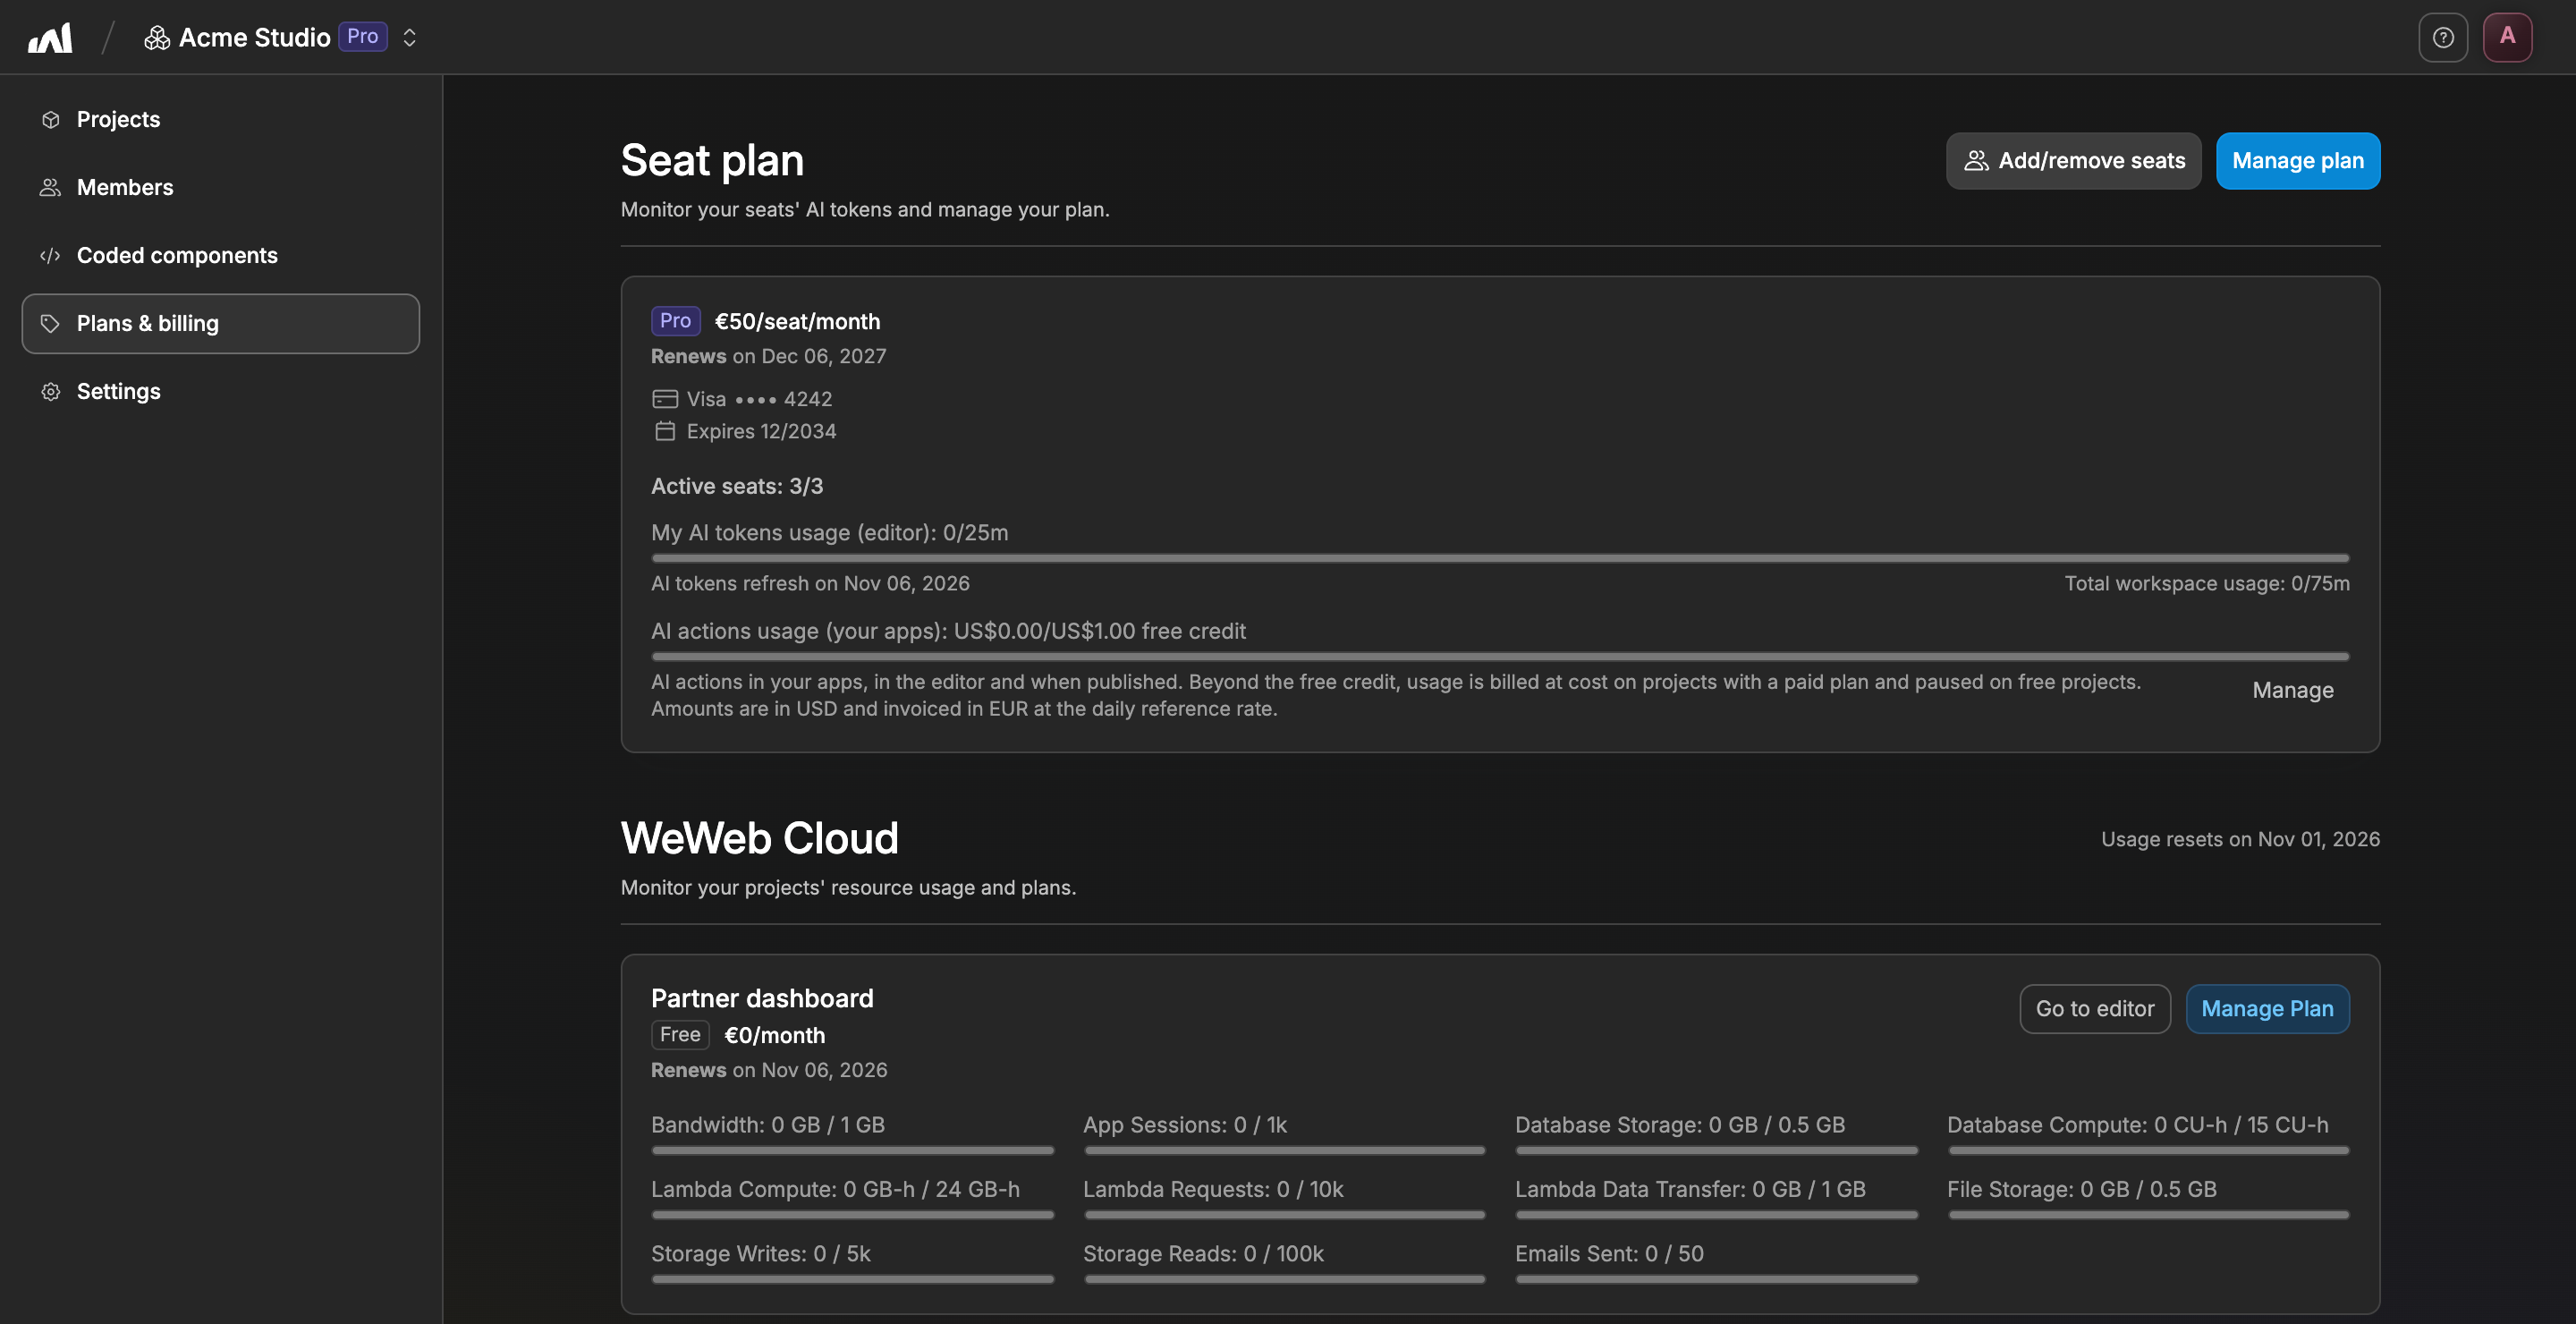Click the Add/remove seats button
This screenshot has width=2576, height=1324.
(x=2073, y=161)
